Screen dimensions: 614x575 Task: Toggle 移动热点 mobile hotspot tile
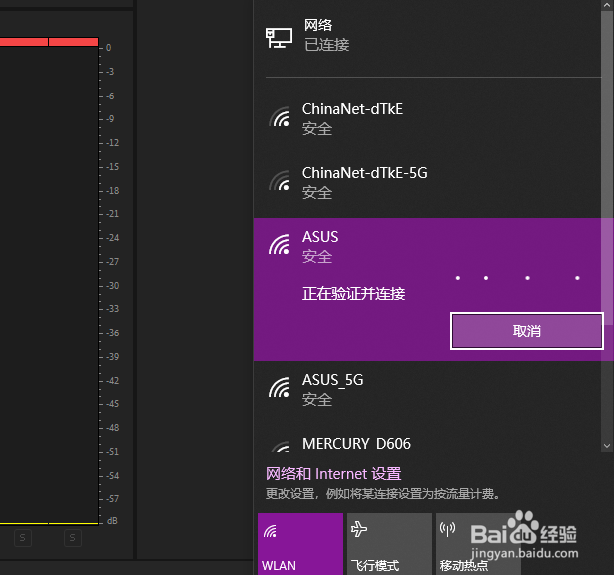pyautogui.click(x=478, y=544)
